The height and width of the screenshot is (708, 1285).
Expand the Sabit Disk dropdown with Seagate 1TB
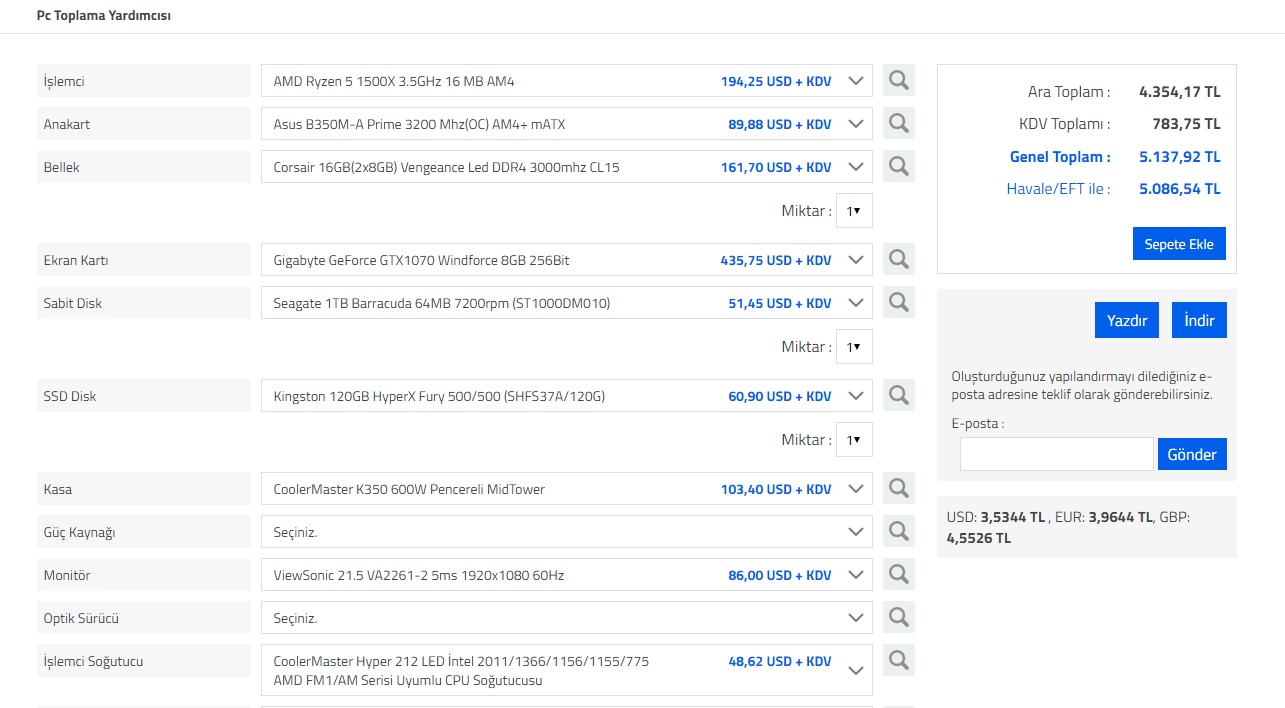point(566,303)
